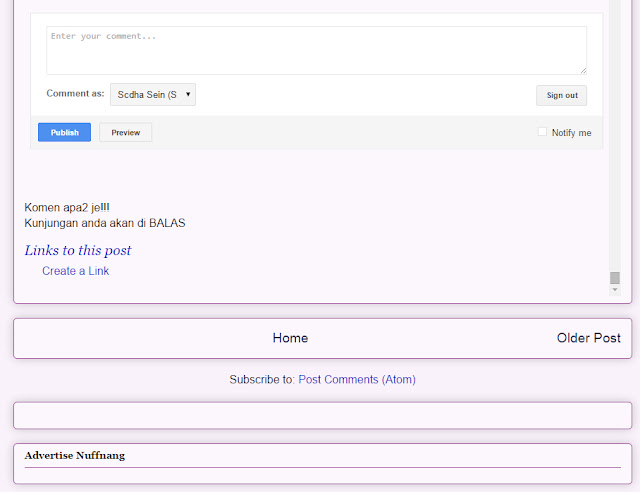
Task: Go to Home page link
Action: (290, 338)
